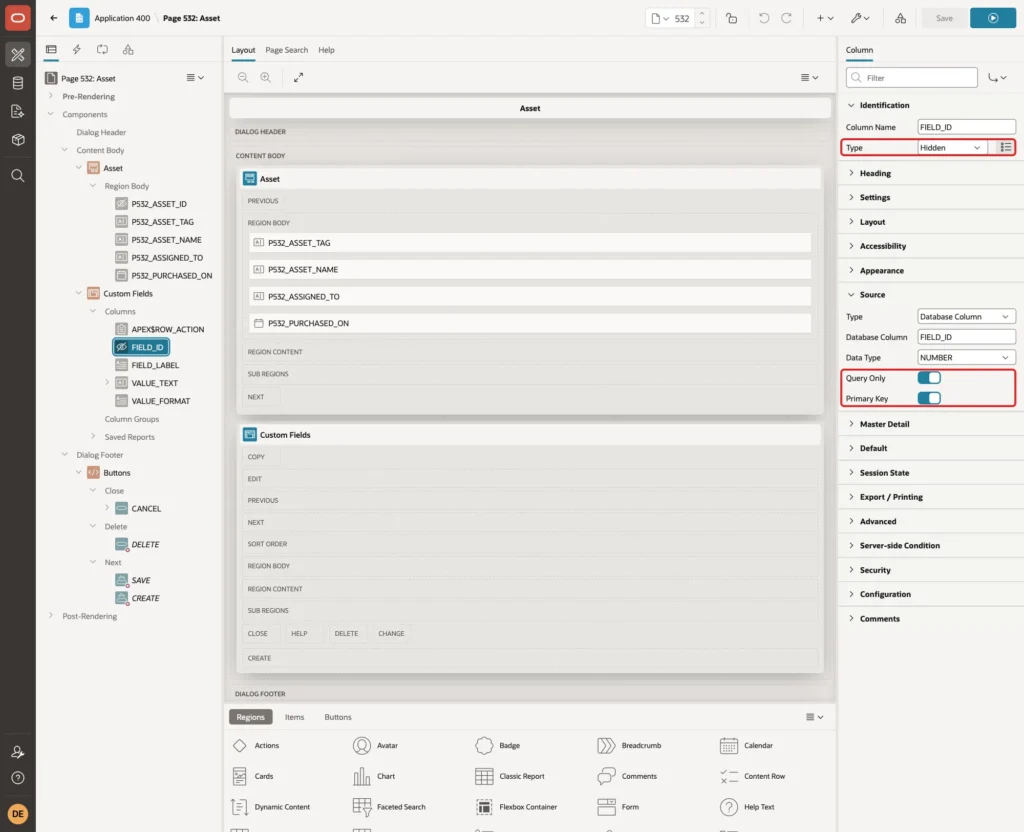Open the Type quick pick list icon
The image size is (1024, 832).
[1006, 148]
